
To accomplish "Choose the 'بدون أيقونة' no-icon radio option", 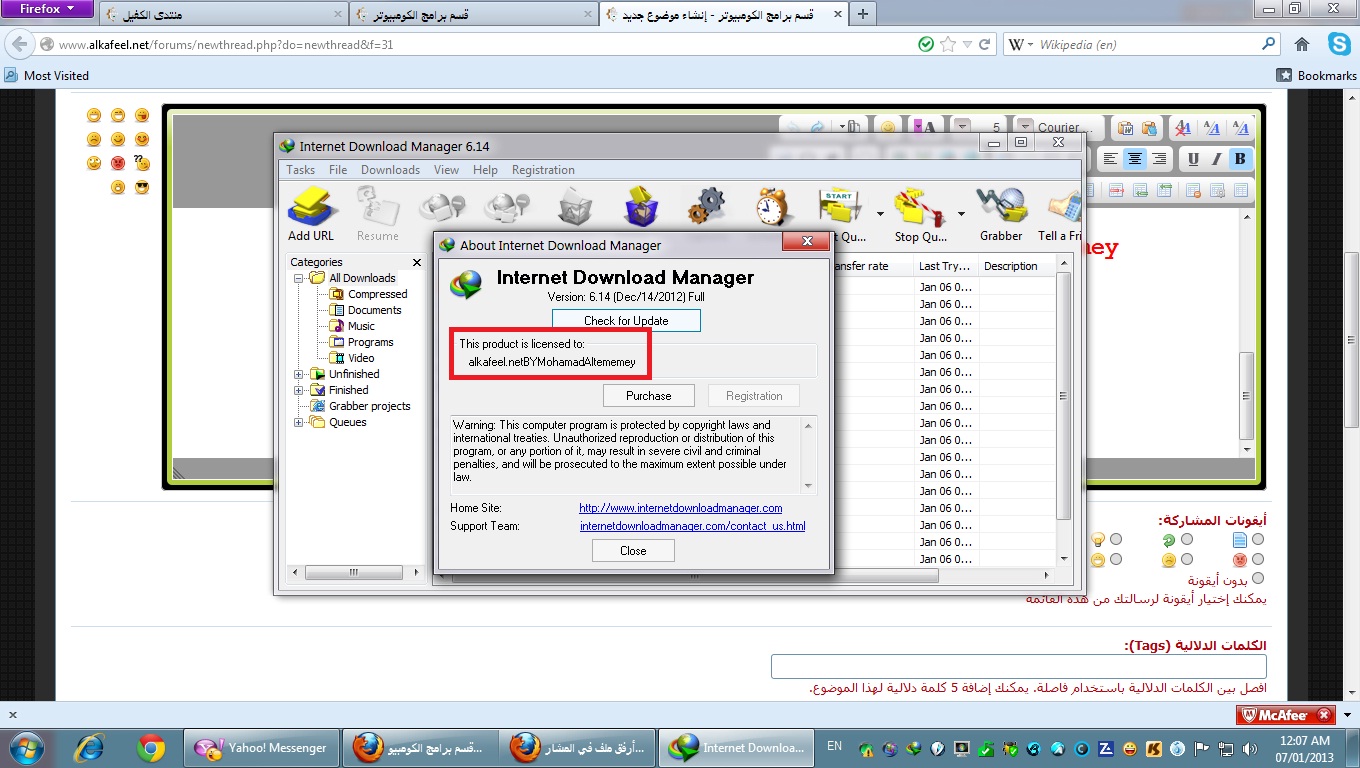I will [x=1258, y=578].
